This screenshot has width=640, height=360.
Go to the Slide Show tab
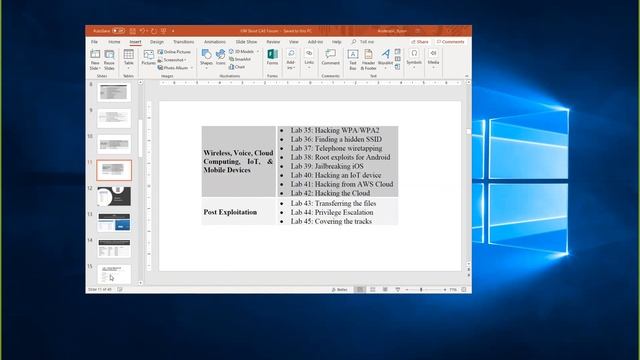[246, 42]
